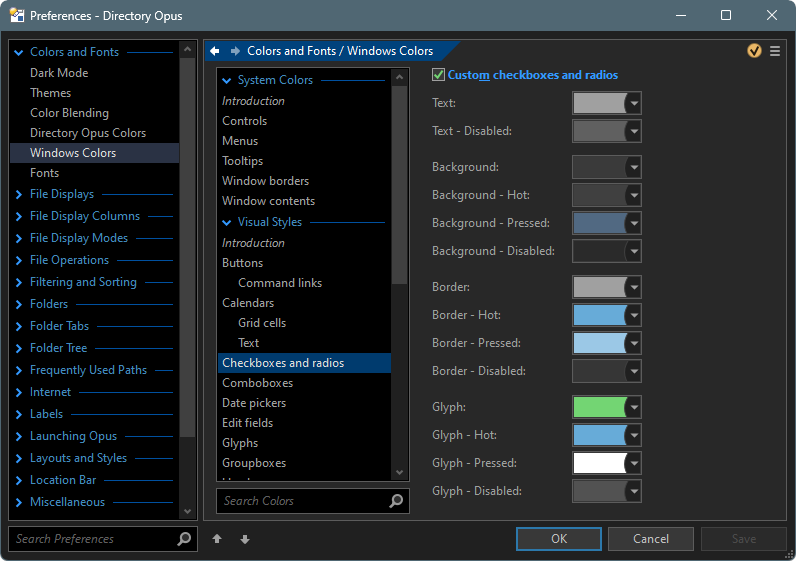Viewport: 796px width, 561px height.
Task: Click the orange checkmark badge icon
Action: click(x=754, y=51)
